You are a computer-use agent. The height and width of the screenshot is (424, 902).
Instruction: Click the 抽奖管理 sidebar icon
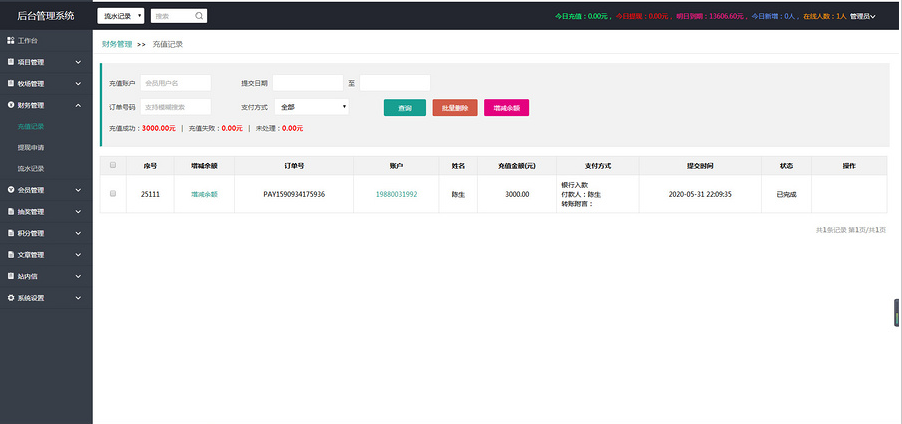[x=10, y=211]
